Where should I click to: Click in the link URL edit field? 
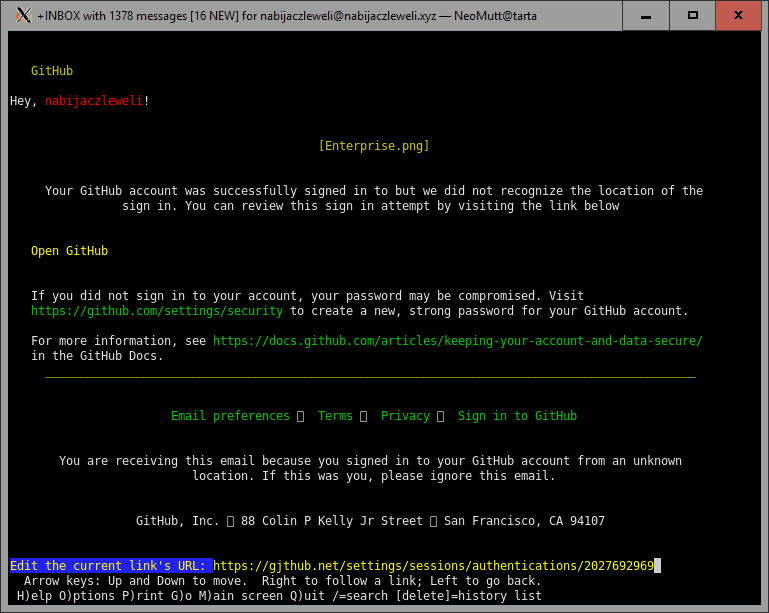434,566
